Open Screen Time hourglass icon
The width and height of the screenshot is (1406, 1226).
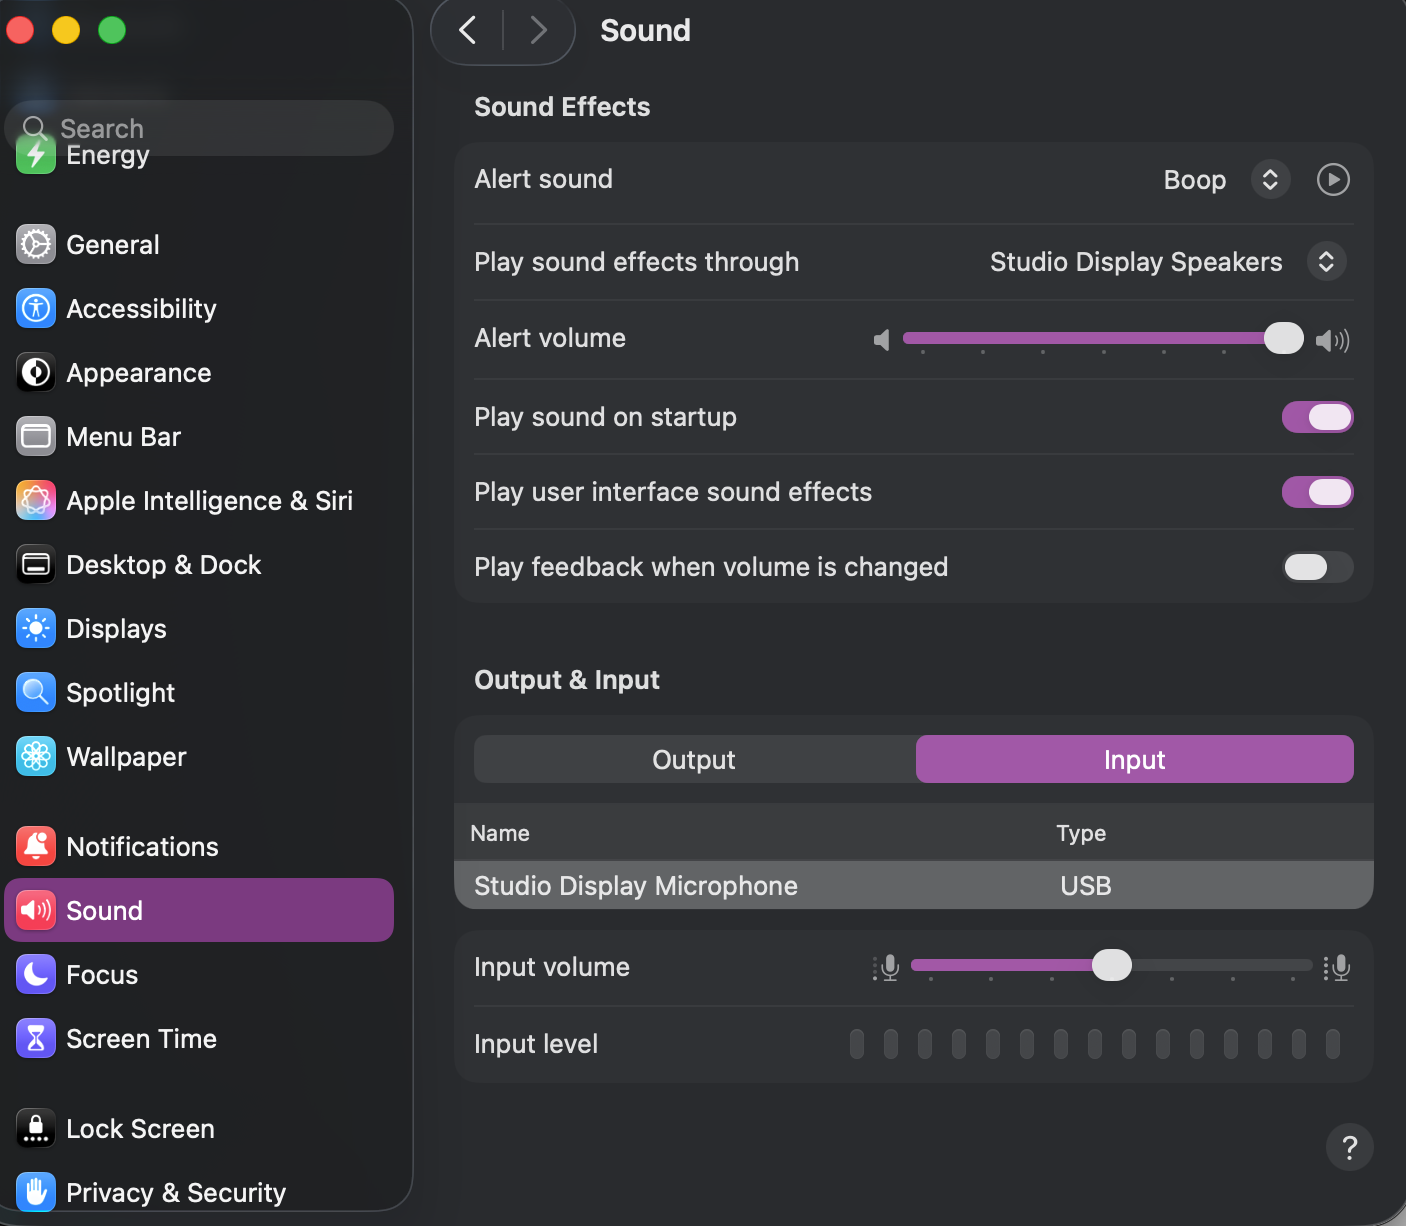pos(36,1039)
